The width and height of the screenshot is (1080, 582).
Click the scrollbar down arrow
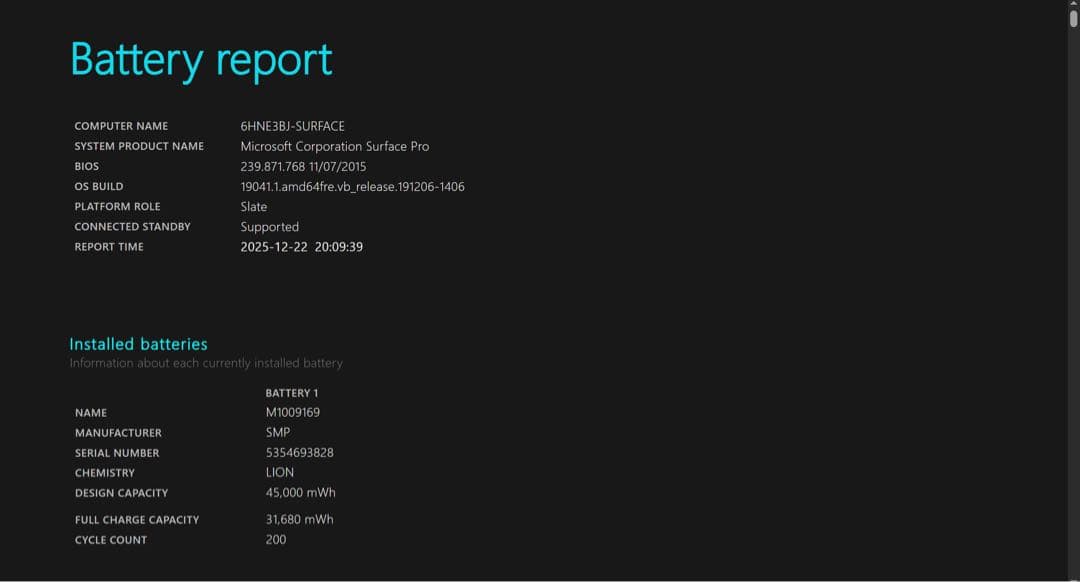pyautogui.click(x=1072, y=575)
